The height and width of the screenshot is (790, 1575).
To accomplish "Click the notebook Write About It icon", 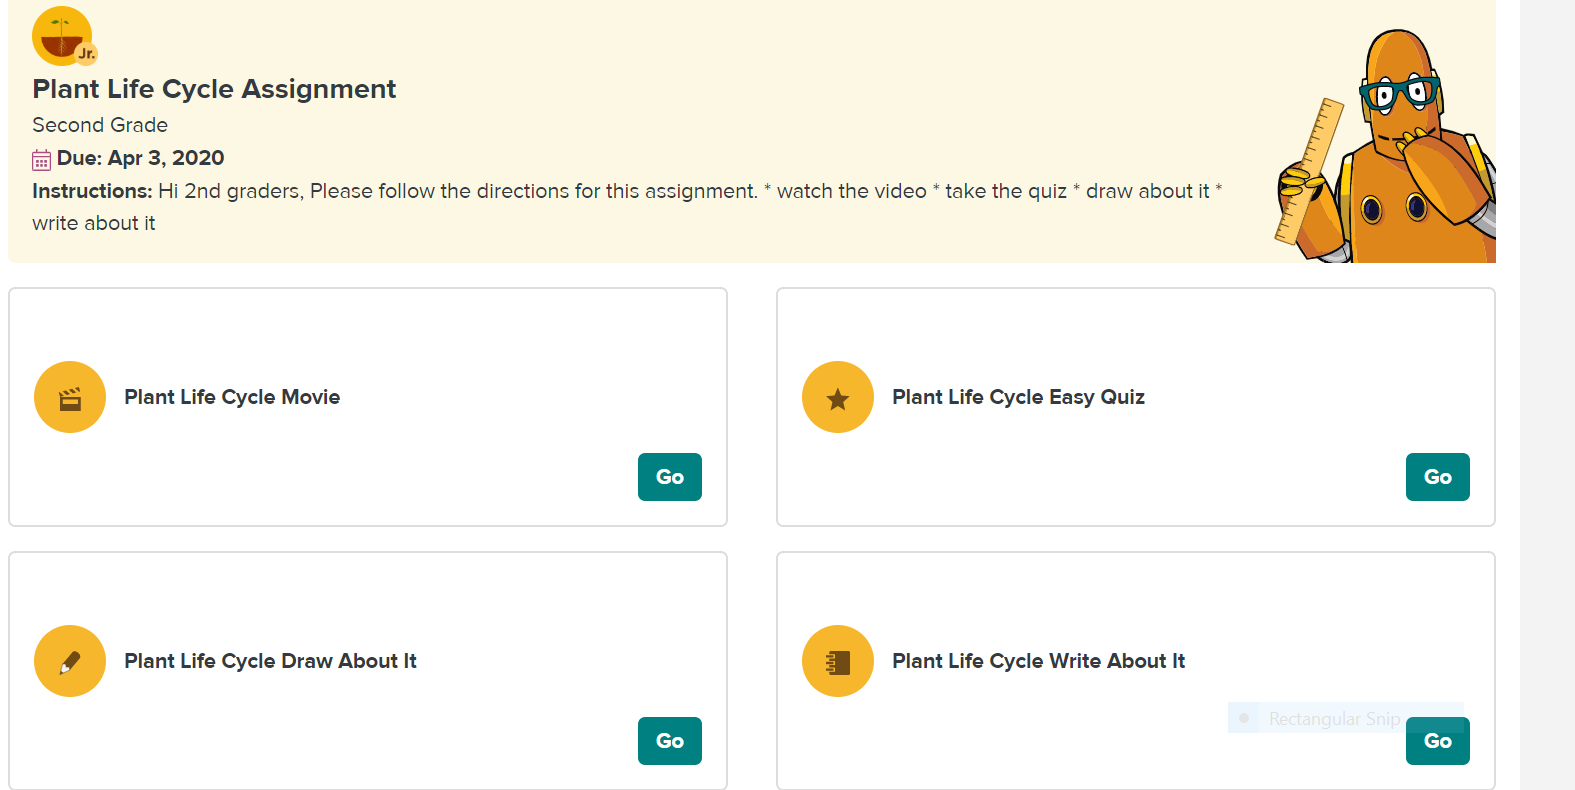I will [838, 661].
